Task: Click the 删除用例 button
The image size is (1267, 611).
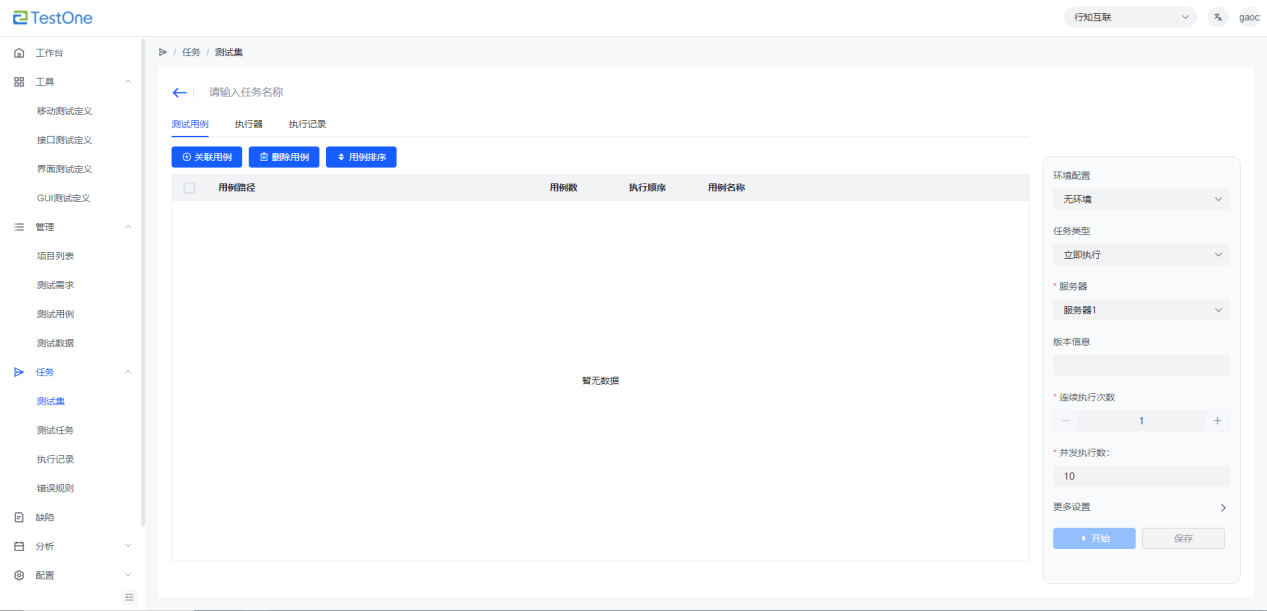Action: click(x=284, y=157)
